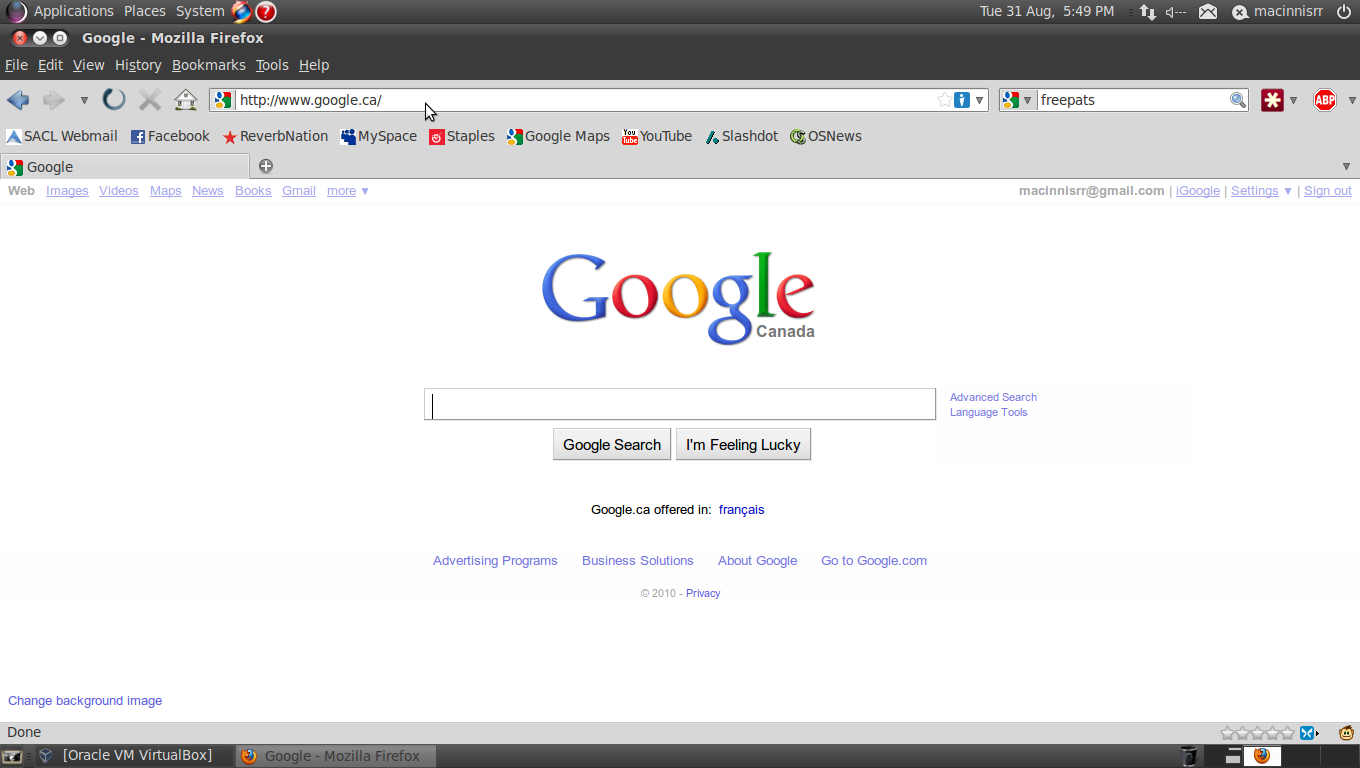
Task: Expand the back/forward history dropdown arrow
Action: click(x=84, y=100)
